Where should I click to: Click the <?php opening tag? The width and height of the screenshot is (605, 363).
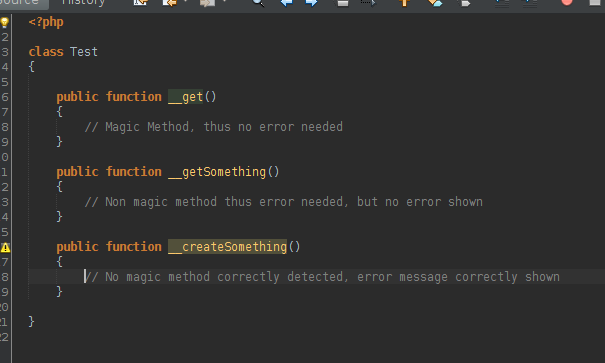point(46,22)
